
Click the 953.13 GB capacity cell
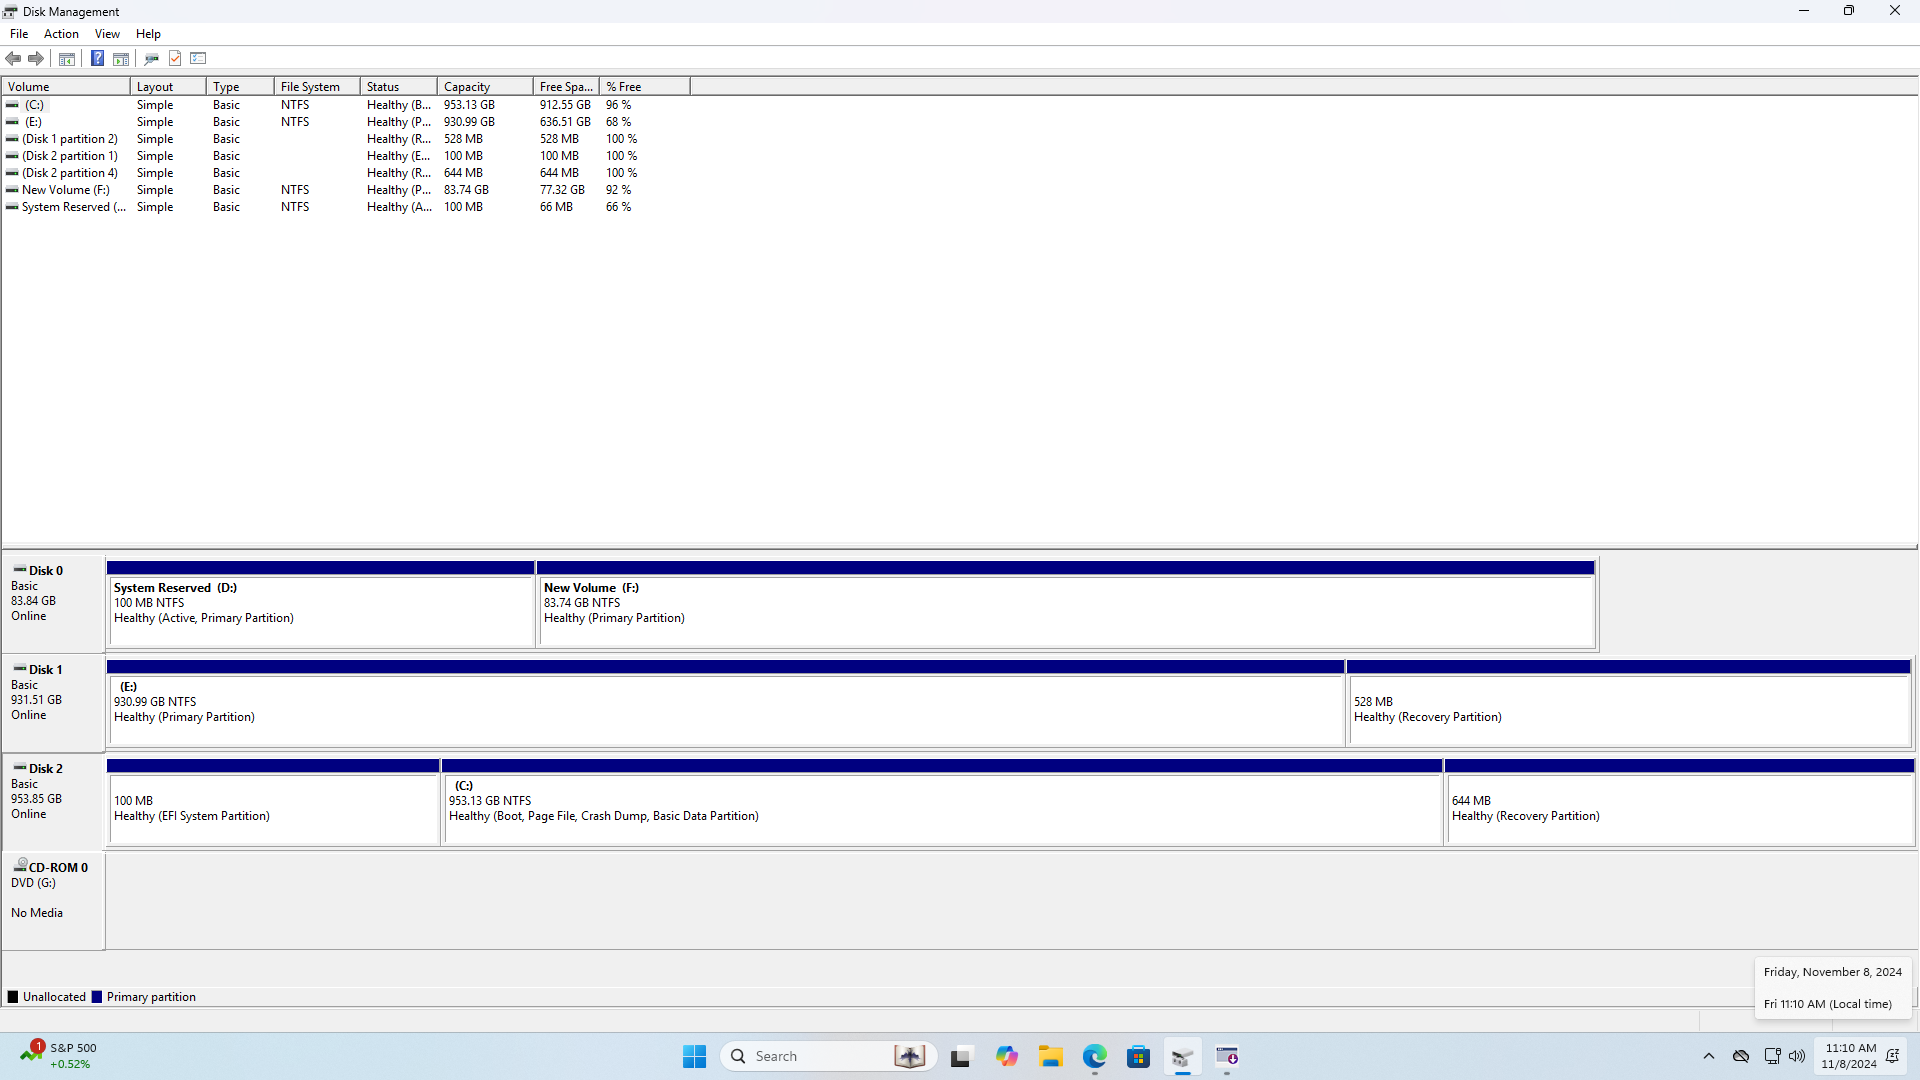point(469,105)
